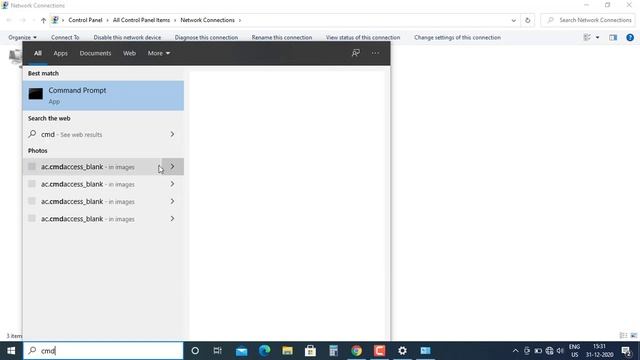640x360 pixels.
Task: Click the taskbar search box with cmd
Action: pos(103,351)
